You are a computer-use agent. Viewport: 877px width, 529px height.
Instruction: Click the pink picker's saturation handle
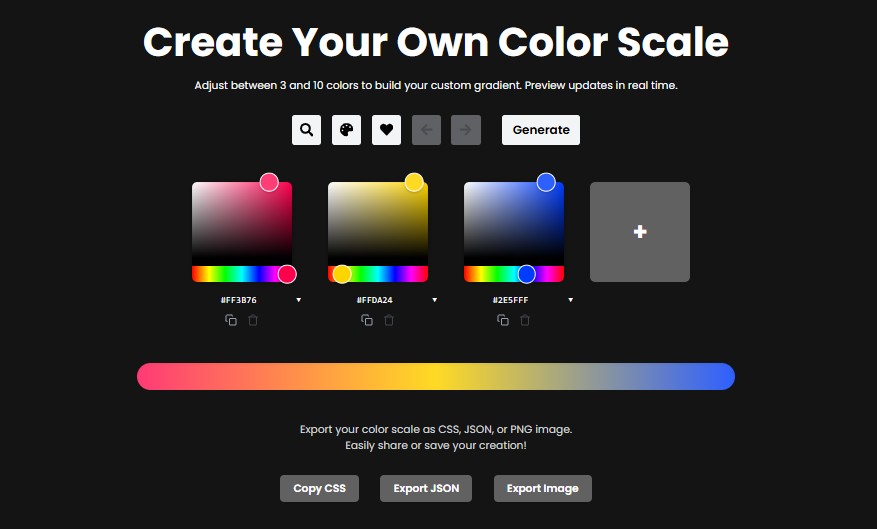[x=269, y=182]
